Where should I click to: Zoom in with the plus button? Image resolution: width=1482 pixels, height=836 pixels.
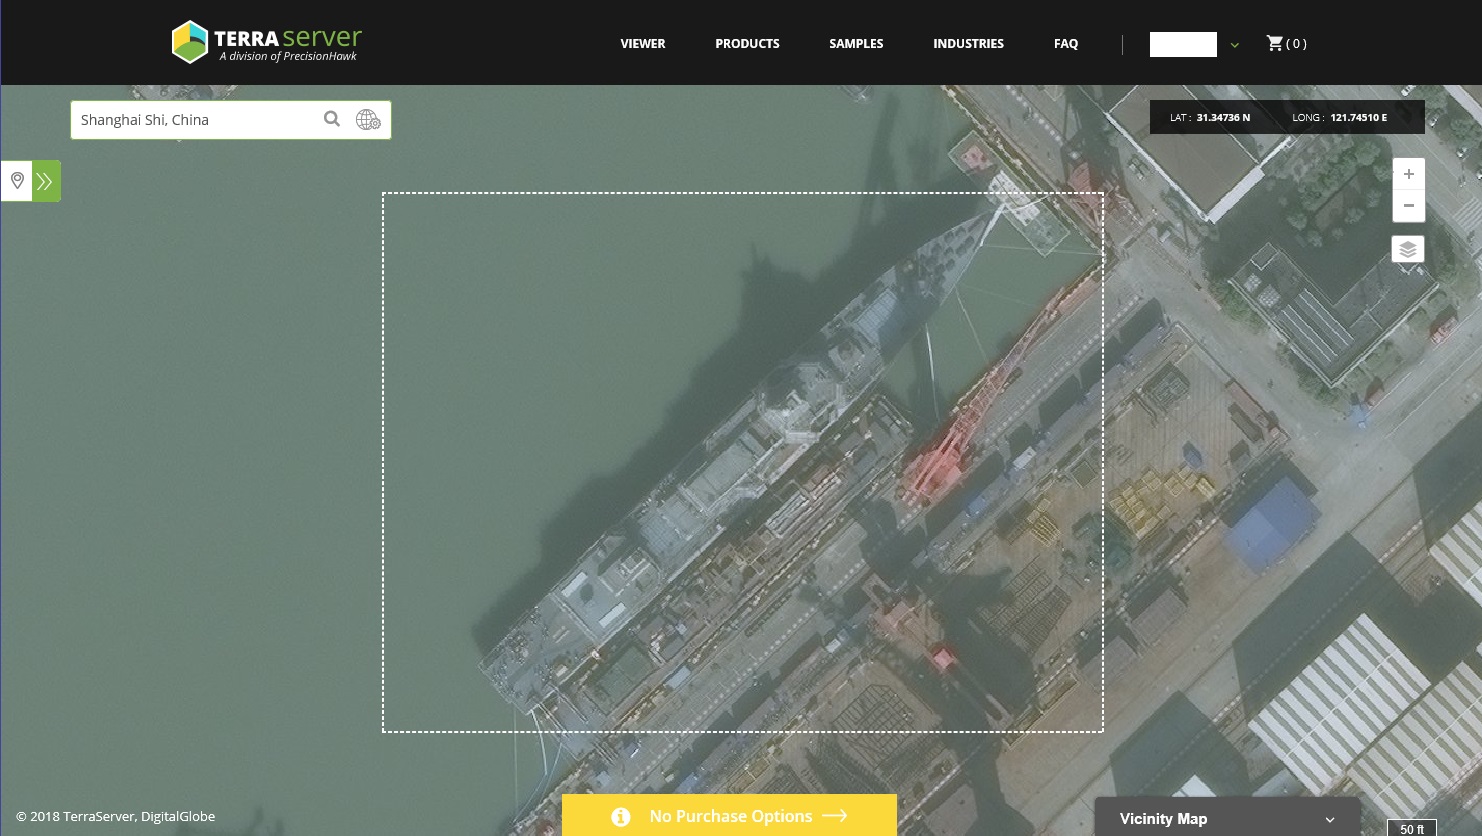point(1408,174)
